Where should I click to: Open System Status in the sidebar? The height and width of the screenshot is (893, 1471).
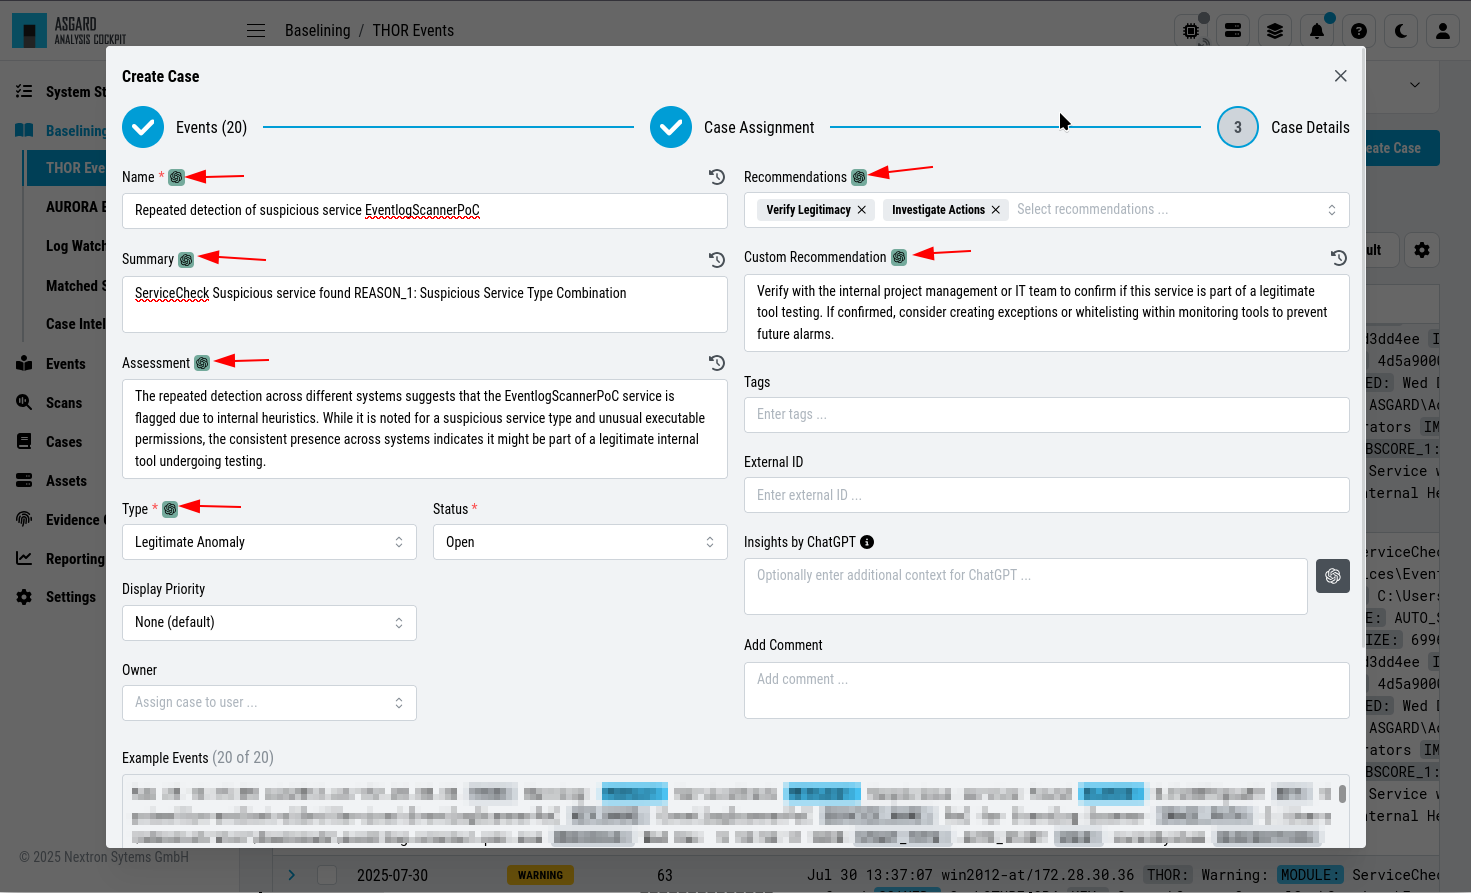(58, 92)
